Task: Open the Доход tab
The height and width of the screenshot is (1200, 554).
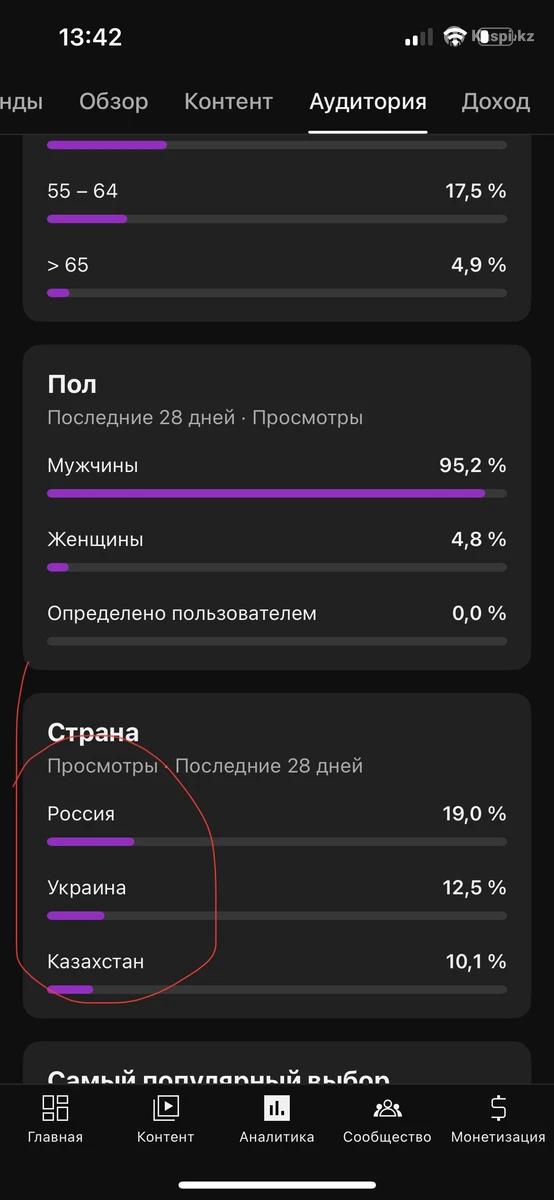Action: (x=495, y=101)
